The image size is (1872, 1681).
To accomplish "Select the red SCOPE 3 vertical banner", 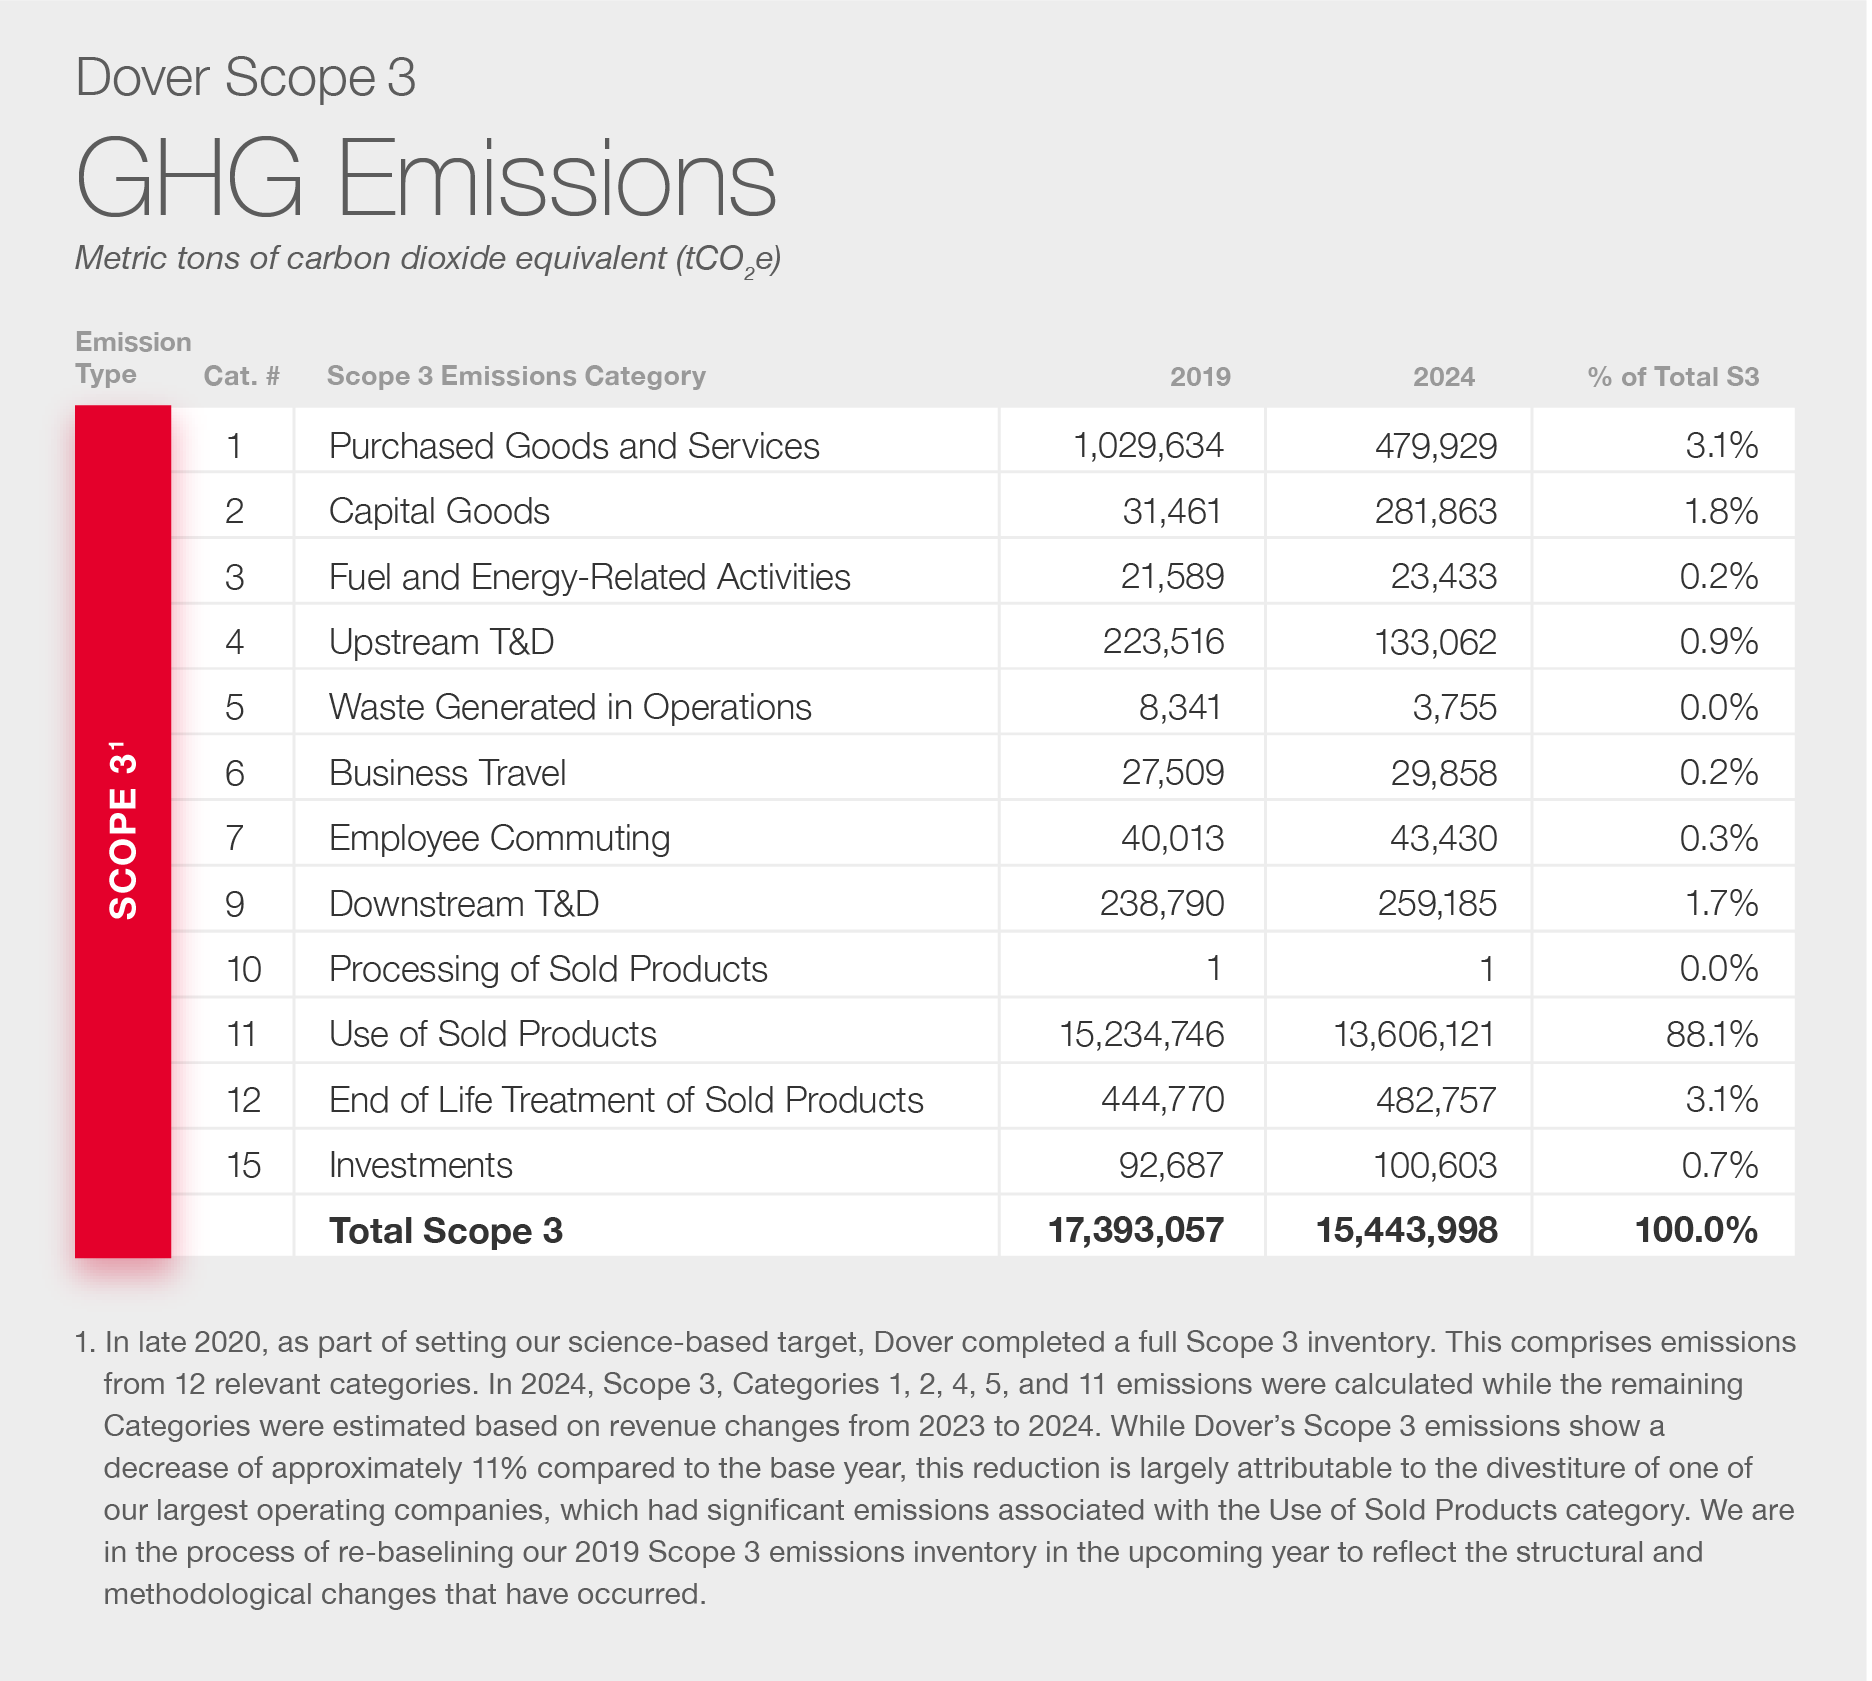I will 123,830.
